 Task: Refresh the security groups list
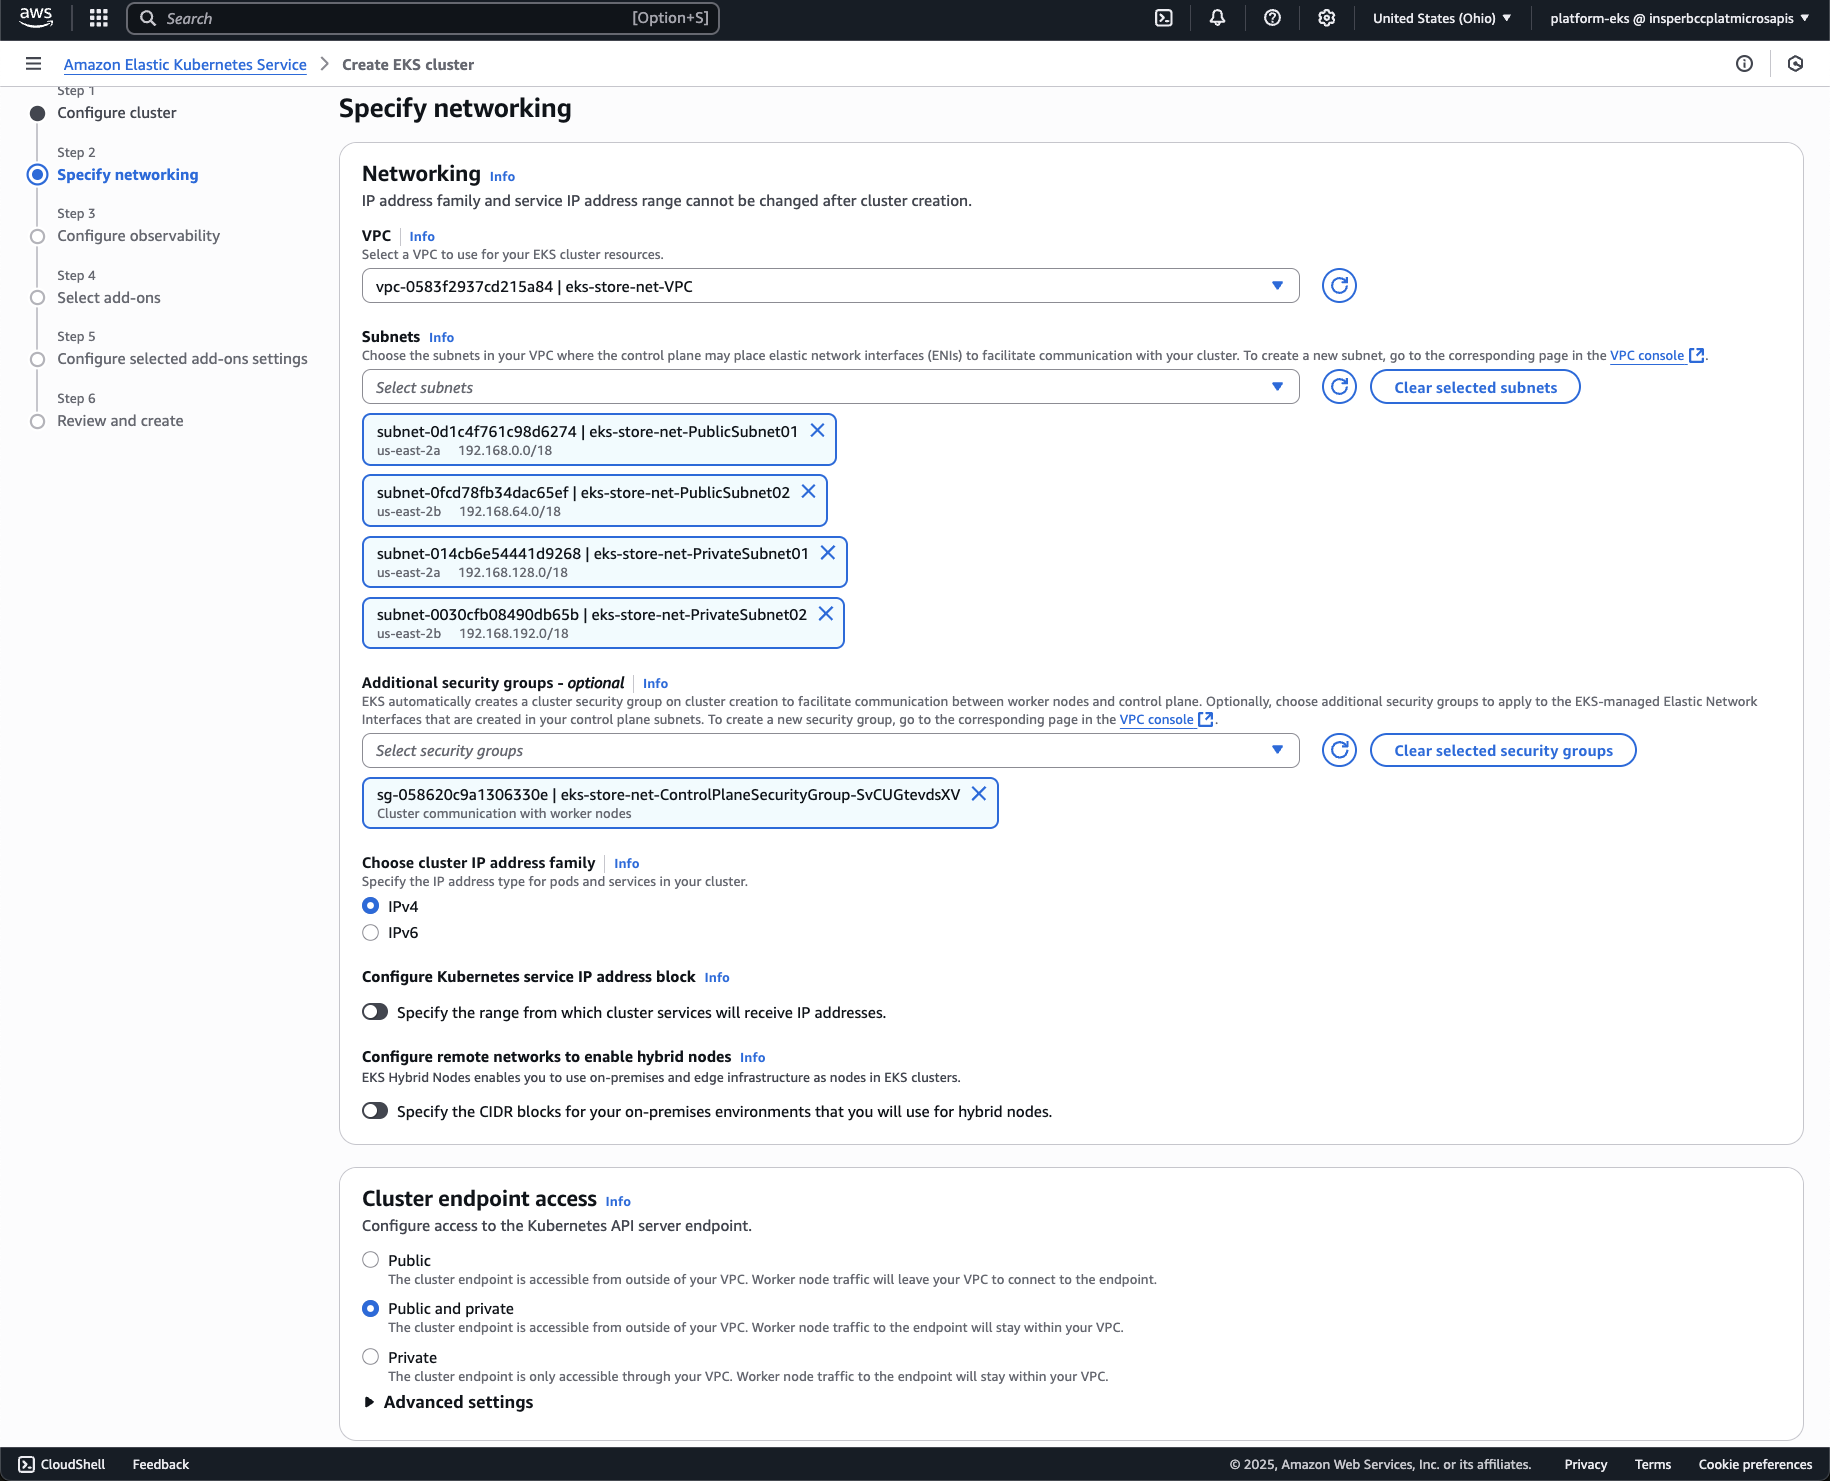pos(1339,750)
